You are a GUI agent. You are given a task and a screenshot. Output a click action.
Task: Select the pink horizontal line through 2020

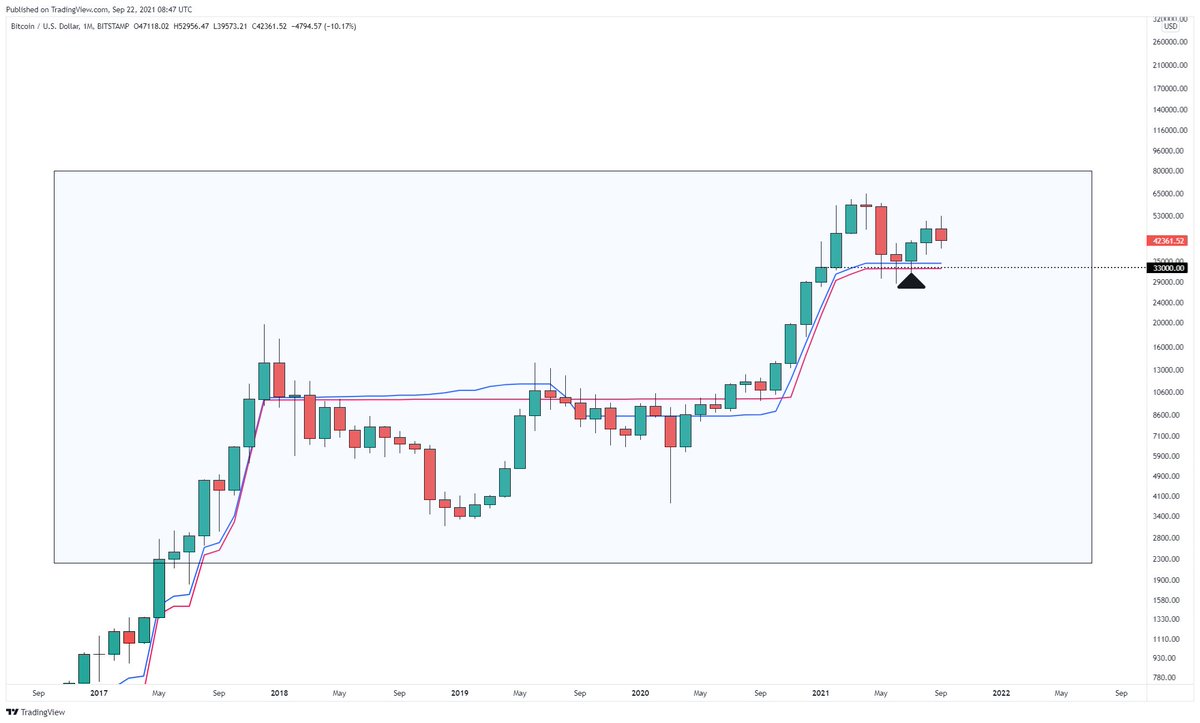click(640, 399)
